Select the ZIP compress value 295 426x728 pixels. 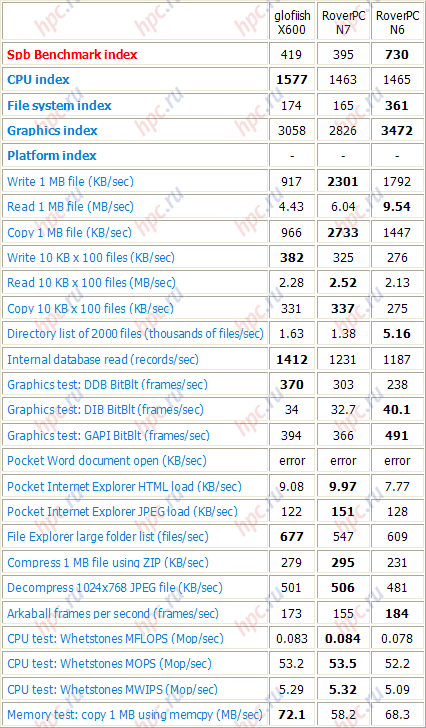343,563
